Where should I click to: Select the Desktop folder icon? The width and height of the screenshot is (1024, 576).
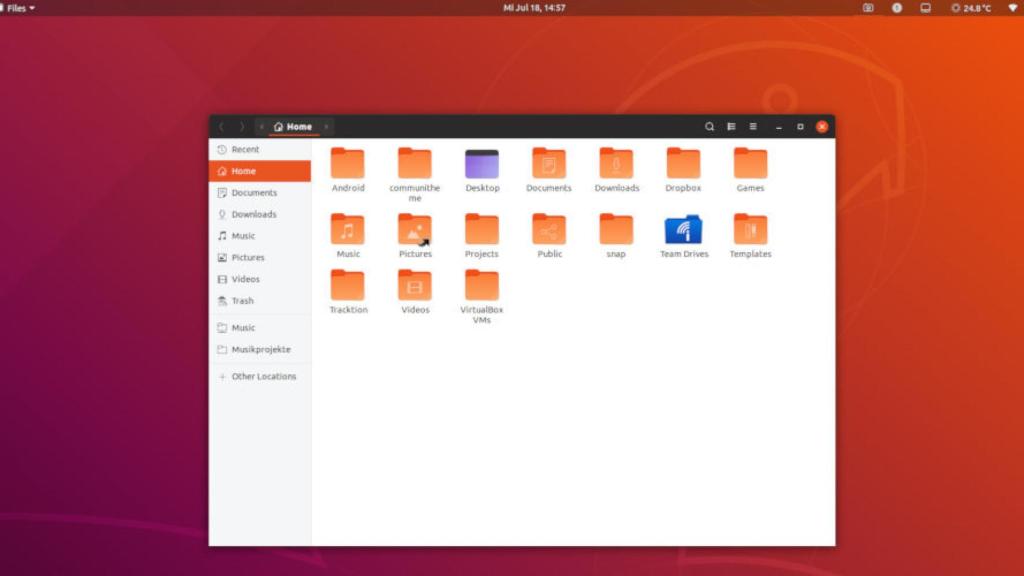click(x=482, y=163)
